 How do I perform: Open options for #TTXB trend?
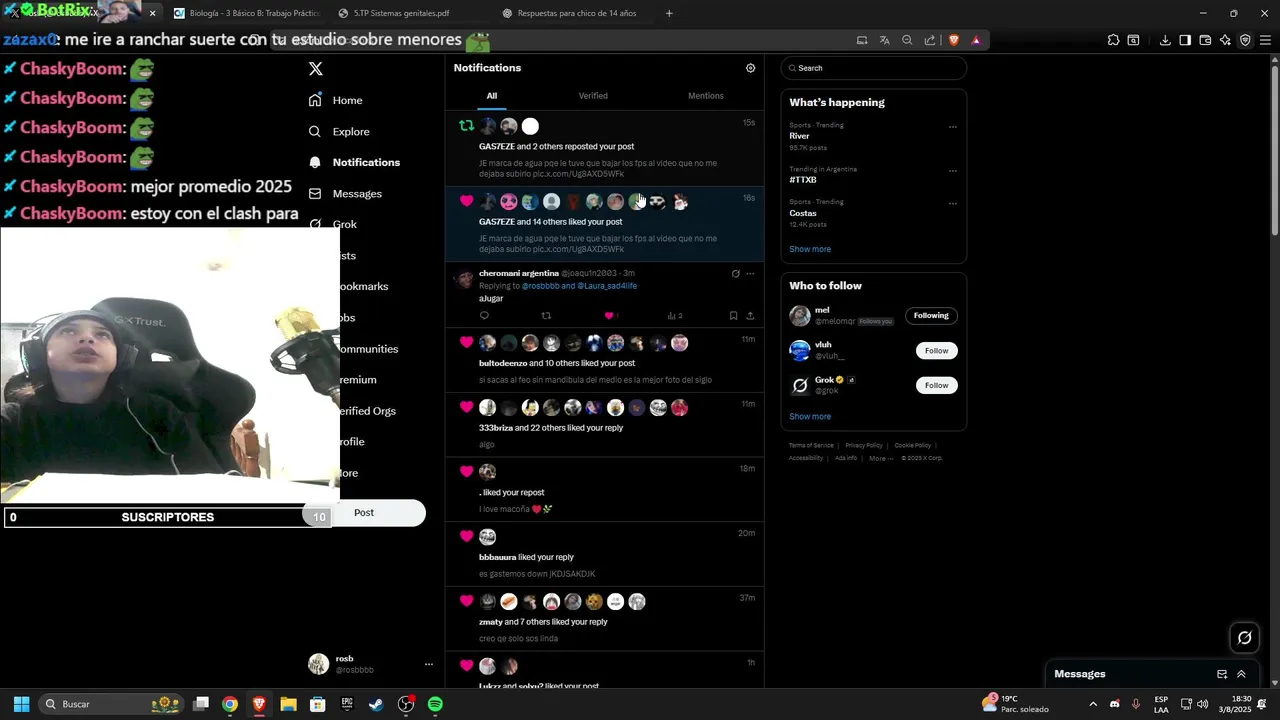pos(953,171)
